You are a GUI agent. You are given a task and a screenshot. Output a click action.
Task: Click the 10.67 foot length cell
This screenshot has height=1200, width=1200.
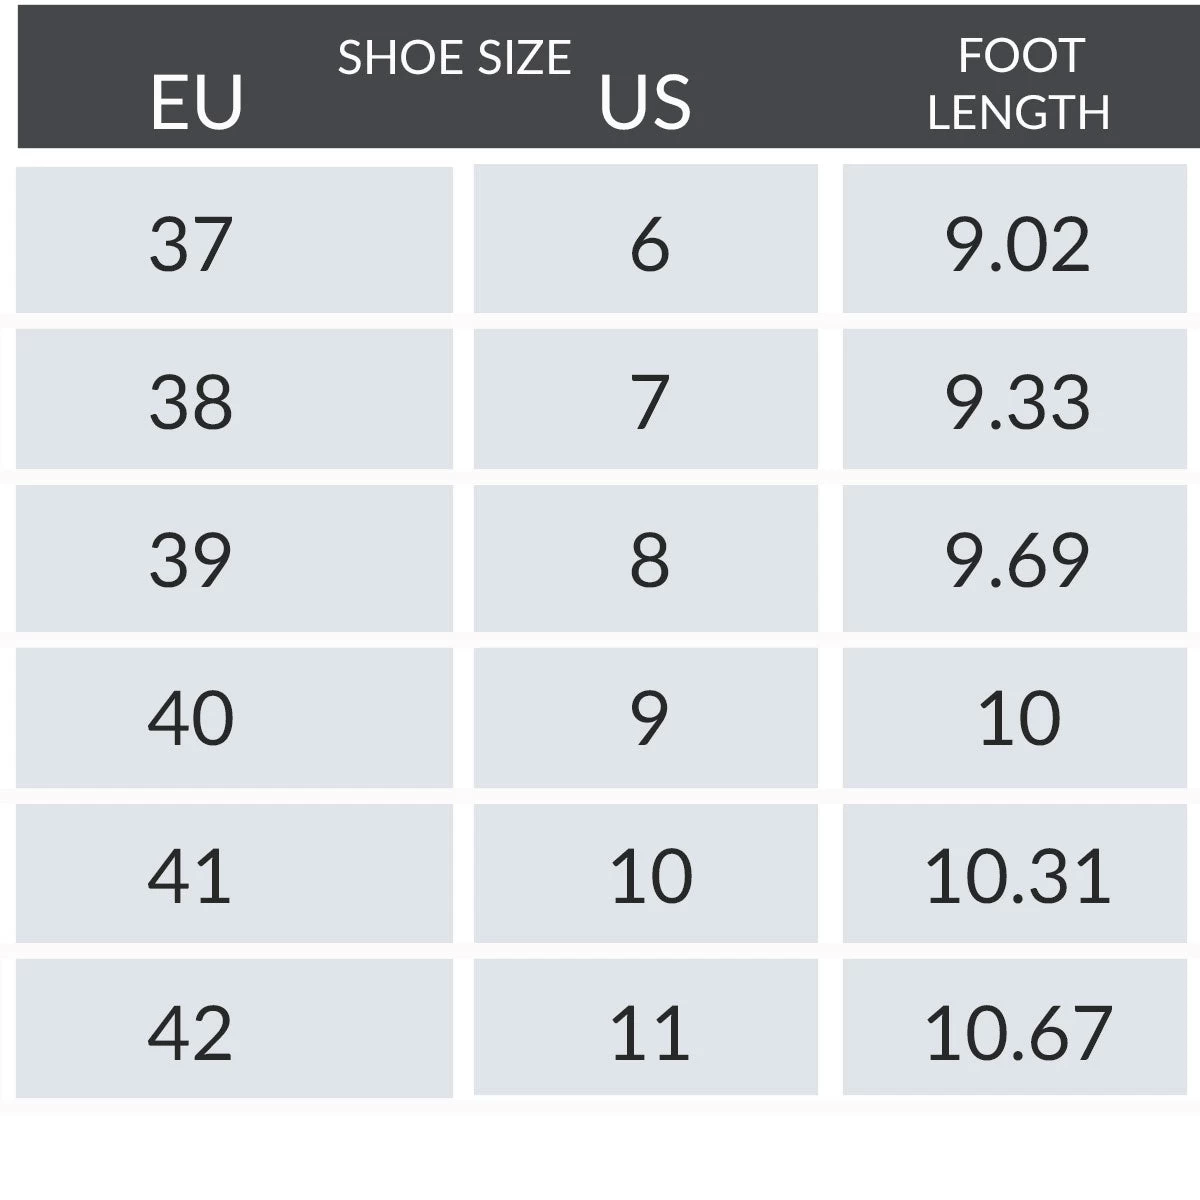coord(1016,1031)
